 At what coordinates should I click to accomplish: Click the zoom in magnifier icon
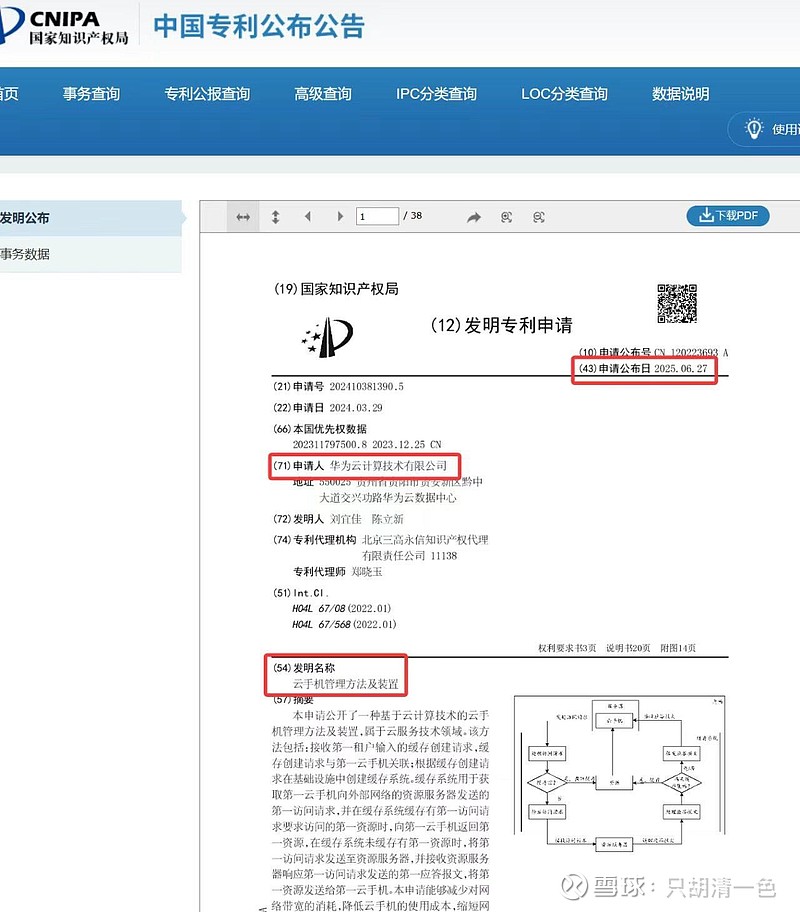click(506, 217)
